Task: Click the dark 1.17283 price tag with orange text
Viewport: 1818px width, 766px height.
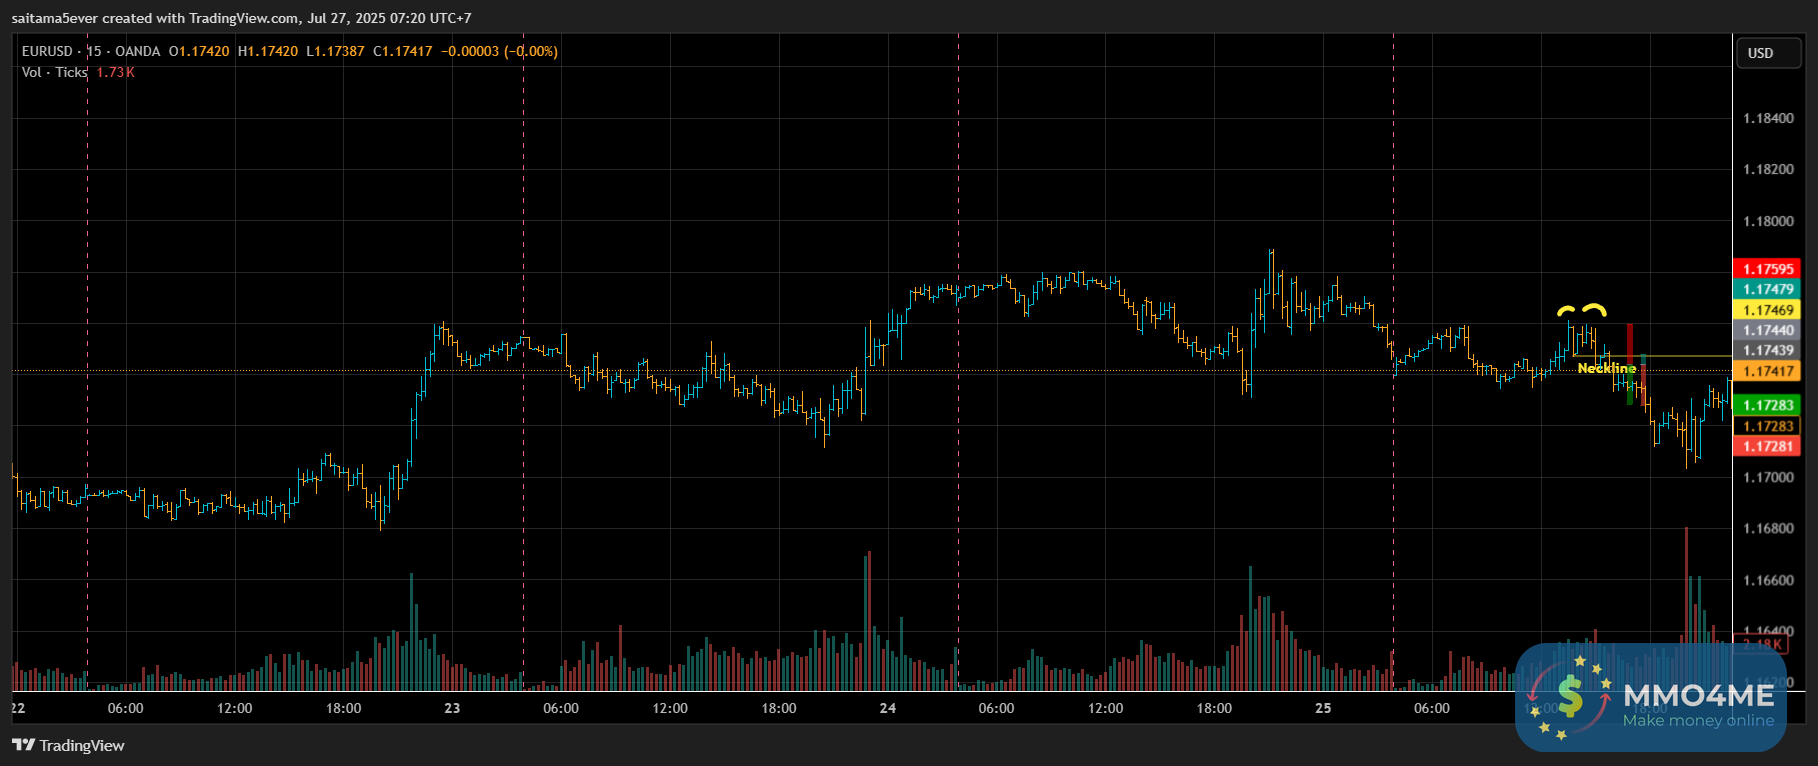Action: pyautogui.click(x=1767, y=426)
